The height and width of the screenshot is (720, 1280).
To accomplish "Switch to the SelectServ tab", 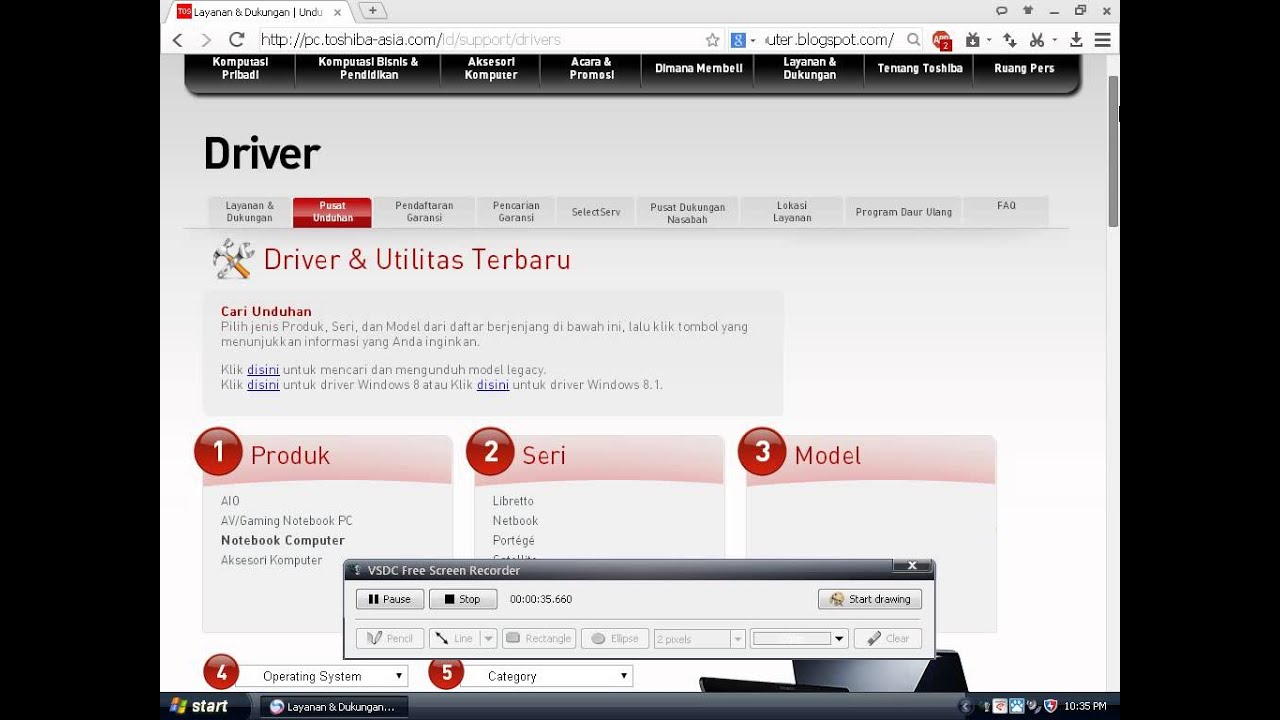I will pos(596,211).
